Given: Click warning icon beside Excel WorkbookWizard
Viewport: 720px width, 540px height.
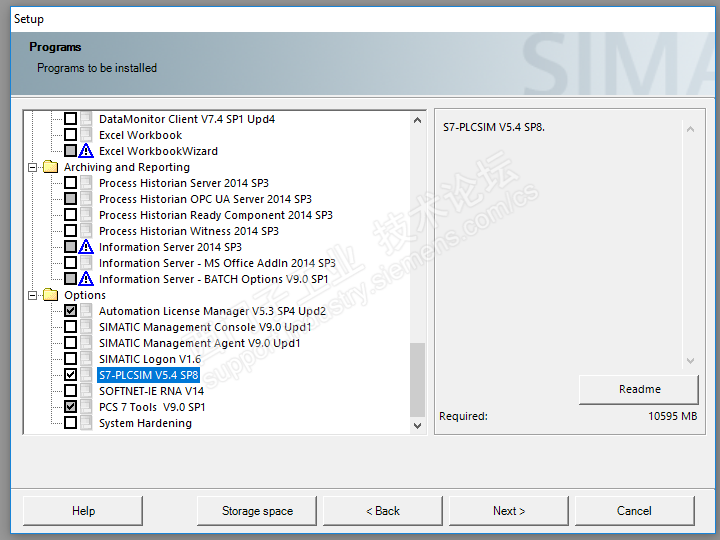Looking at the screenshot, I should [86, 151].
